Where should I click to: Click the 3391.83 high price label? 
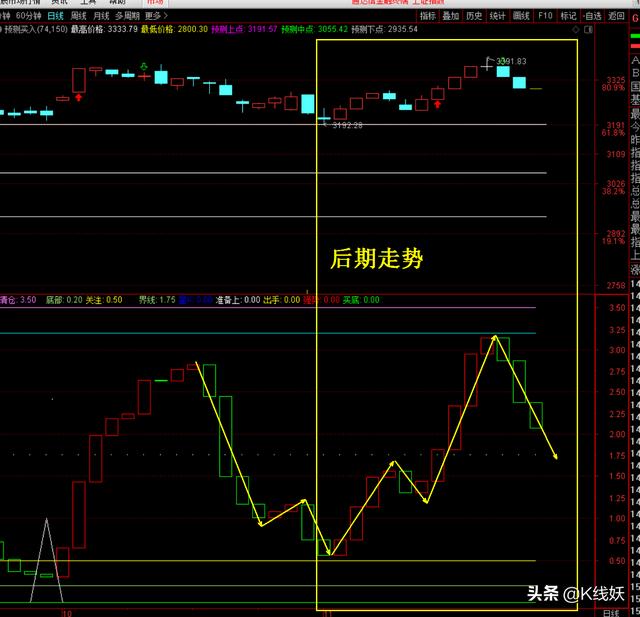tap(511, 61)
